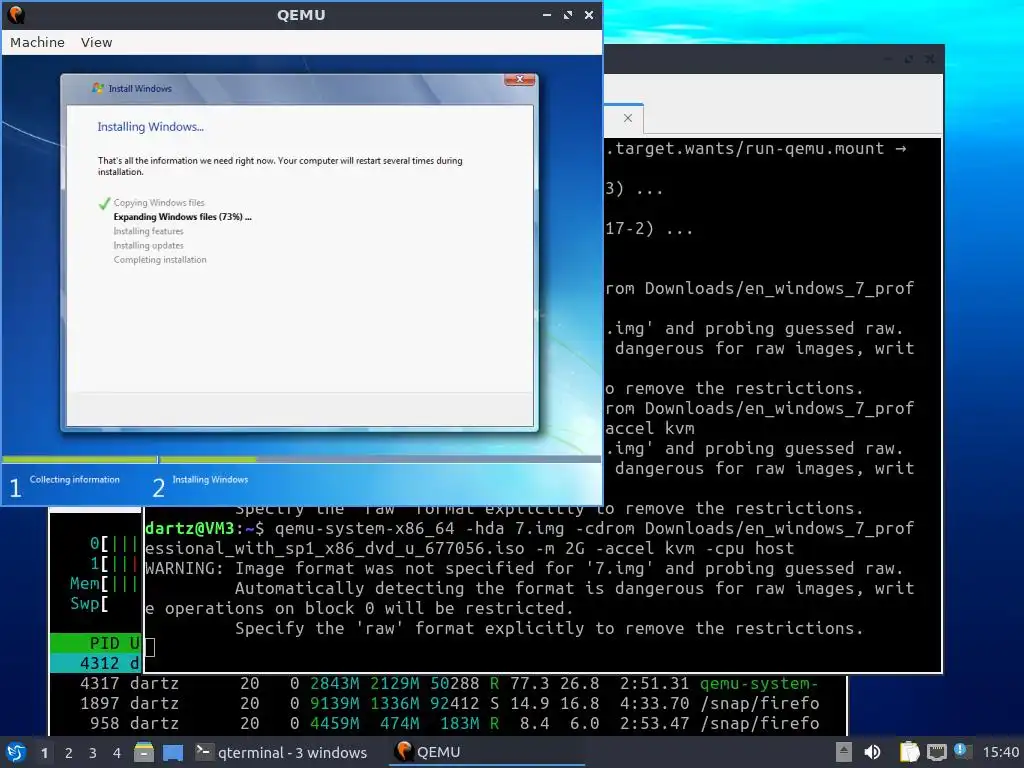
Task: Select the PID 4312 row in htop
Action: pyautogui.click(x=96, y=664)
